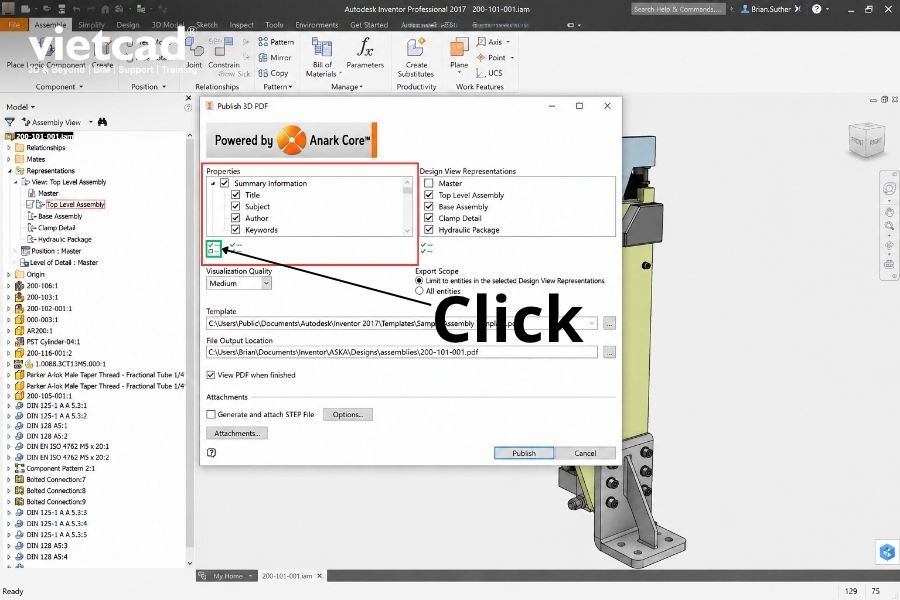Expand the Relationships folder in browser
Viewport: 900px width, 600px height.
pos(9,148)
